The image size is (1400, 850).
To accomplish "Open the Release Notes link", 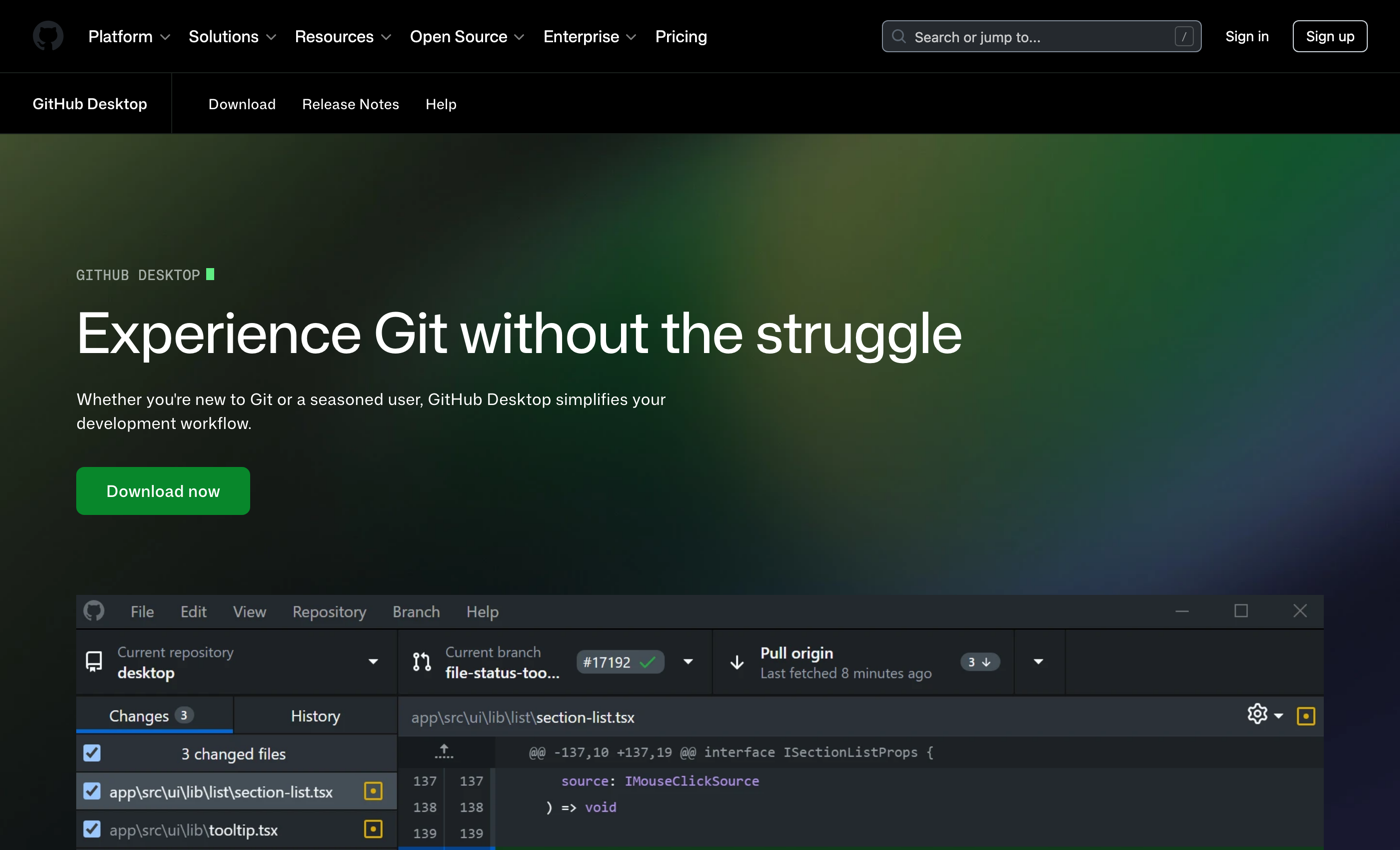I will point(350,104).
